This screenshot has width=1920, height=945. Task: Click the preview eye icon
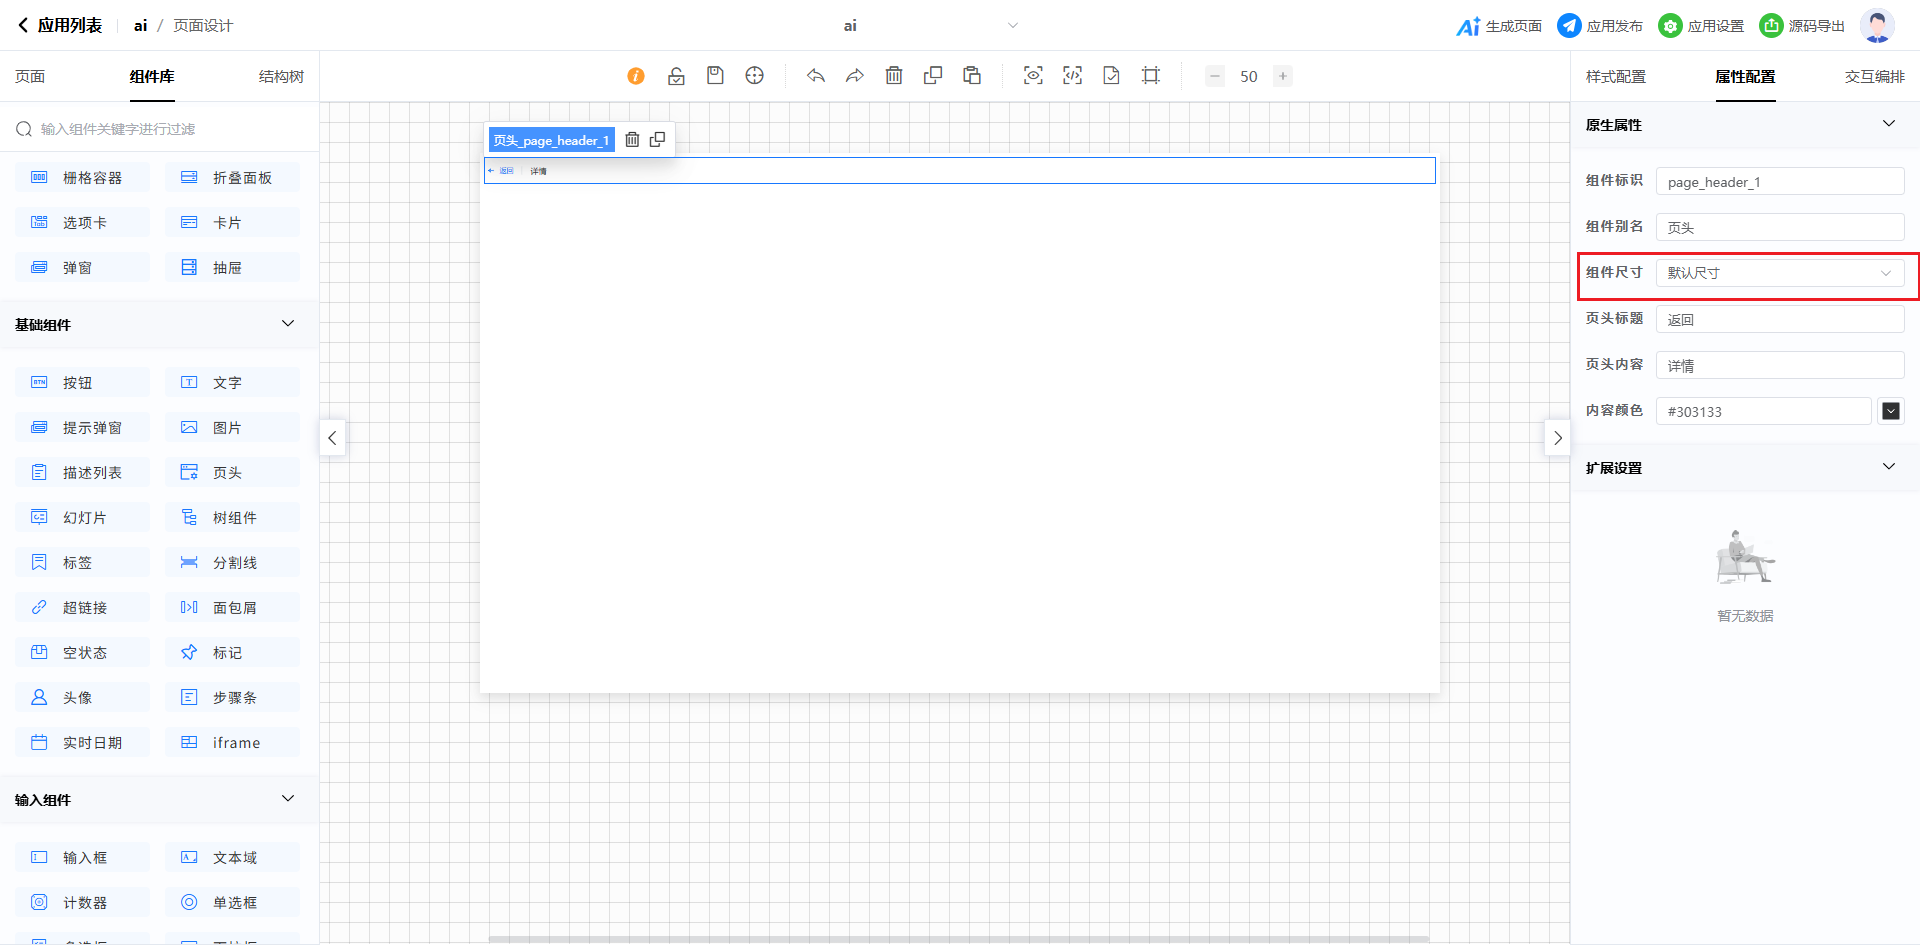[1033, 76]
